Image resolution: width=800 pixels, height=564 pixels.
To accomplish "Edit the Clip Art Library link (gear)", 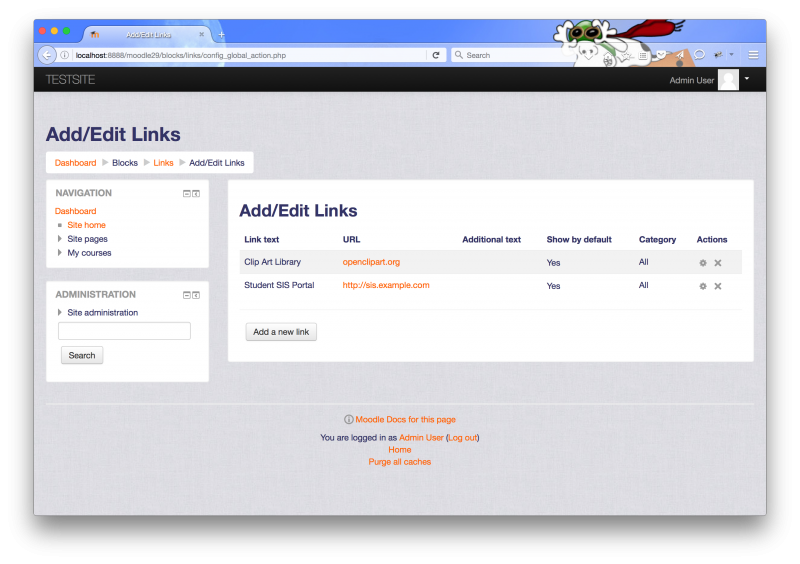I will coord(703,263).
